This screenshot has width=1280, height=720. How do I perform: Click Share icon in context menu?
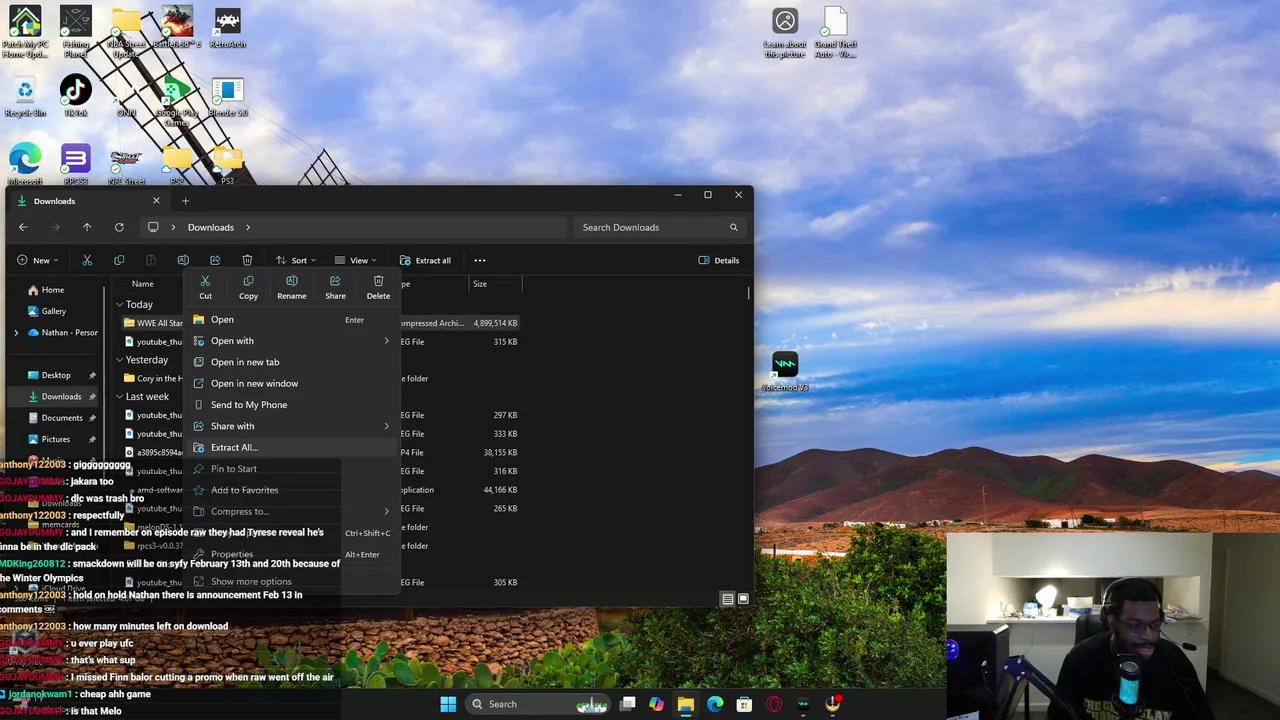point(335,287)
